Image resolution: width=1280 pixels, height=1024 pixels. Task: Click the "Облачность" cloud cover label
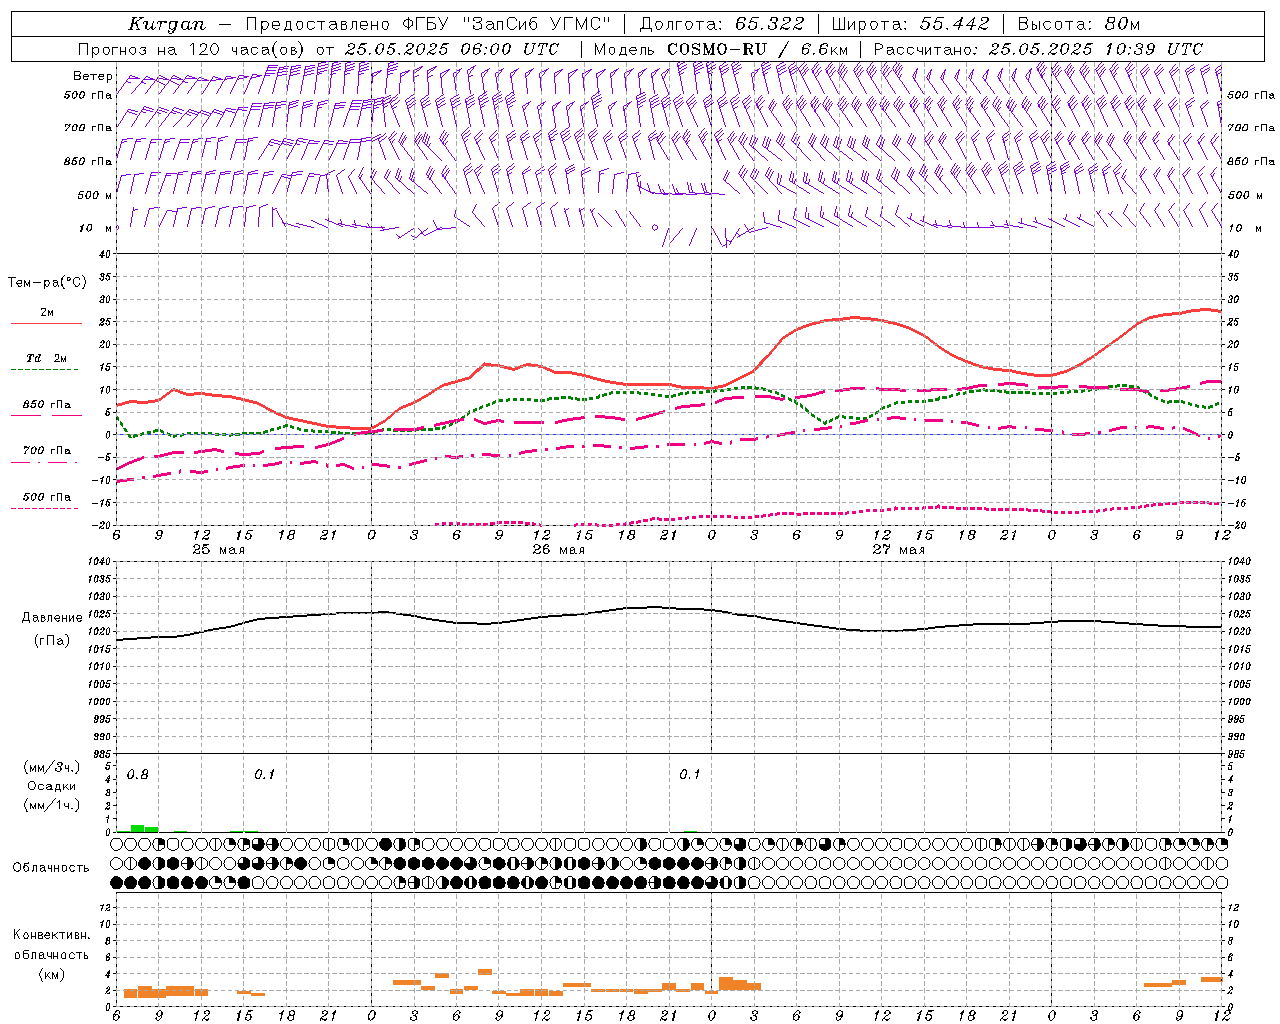coord(51,868)
